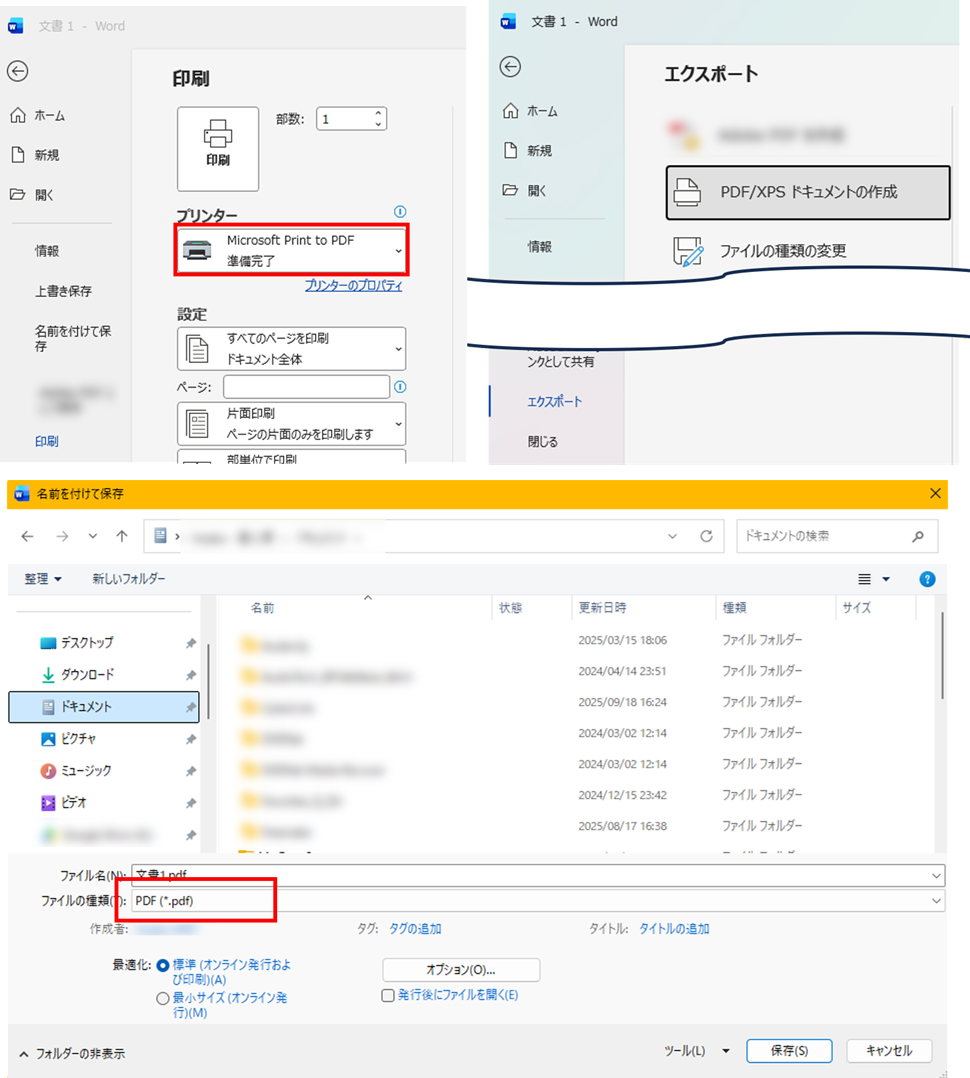Open the ファイルの種類 PDF dropdown
970x1078 pixels.
(538, 901)
